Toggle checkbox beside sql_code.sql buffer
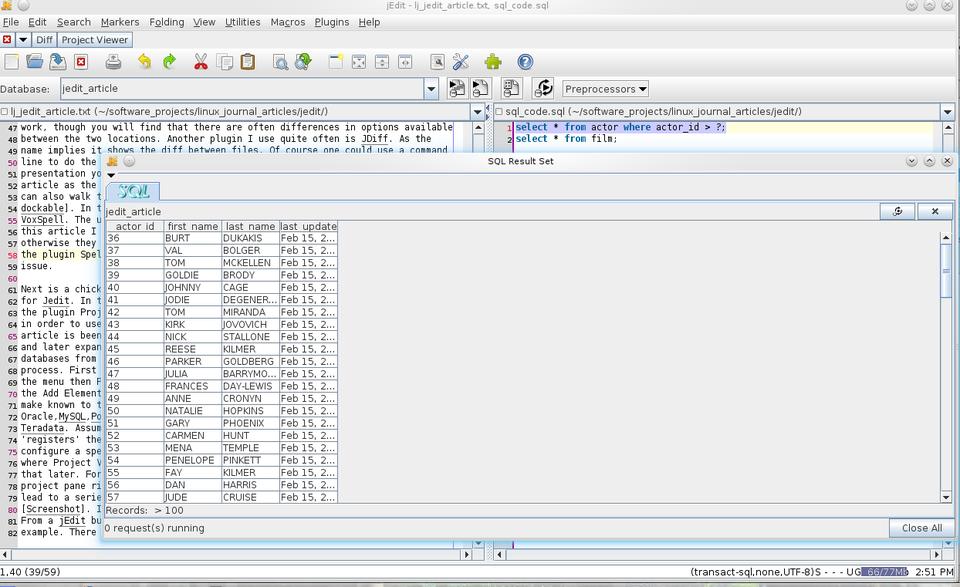The image size is (960, 587). pos(499,112)
